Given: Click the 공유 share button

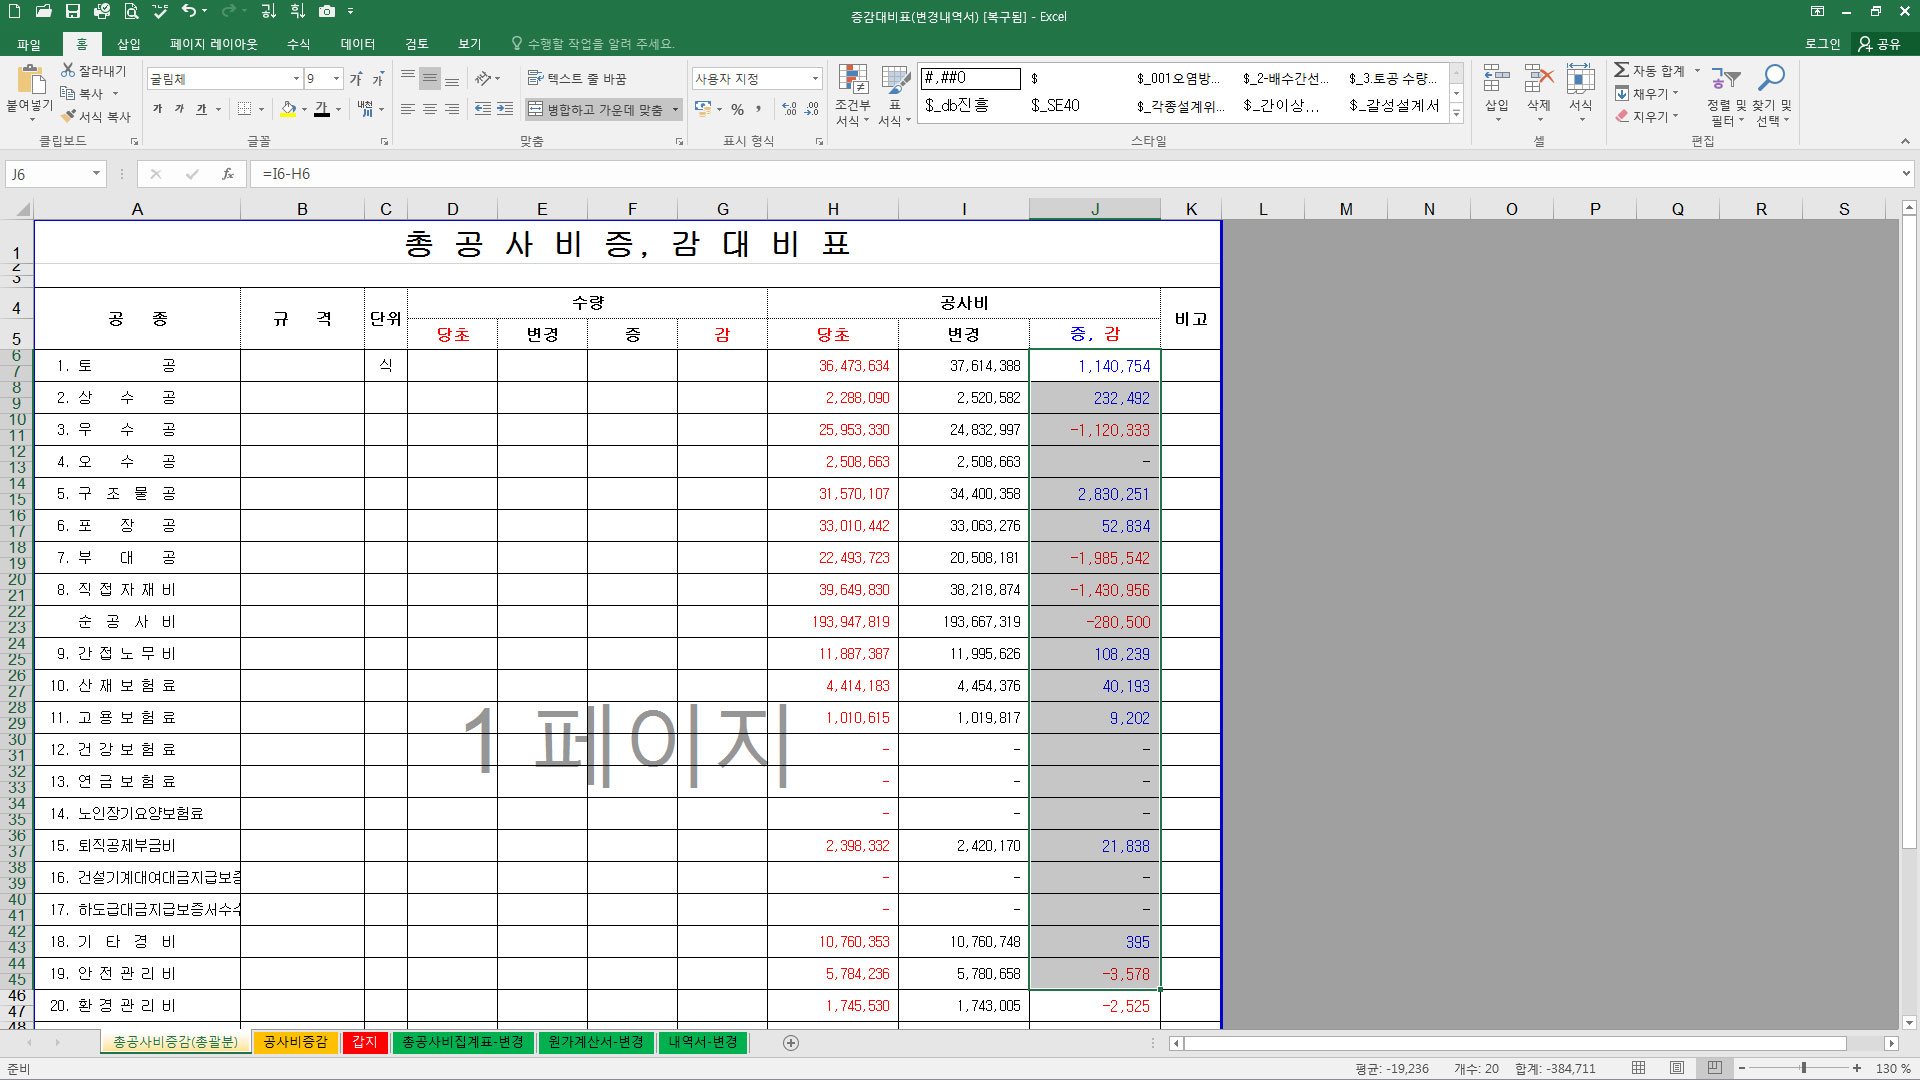Looking at the screenshot, I should [1880, 44].
